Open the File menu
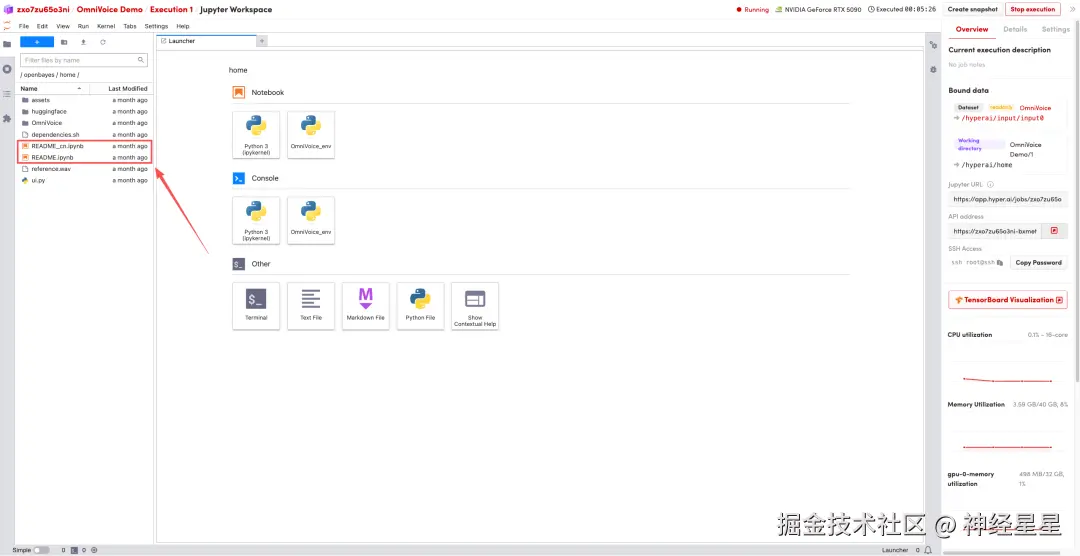The image size is (1080, 556). pos(24,26)
